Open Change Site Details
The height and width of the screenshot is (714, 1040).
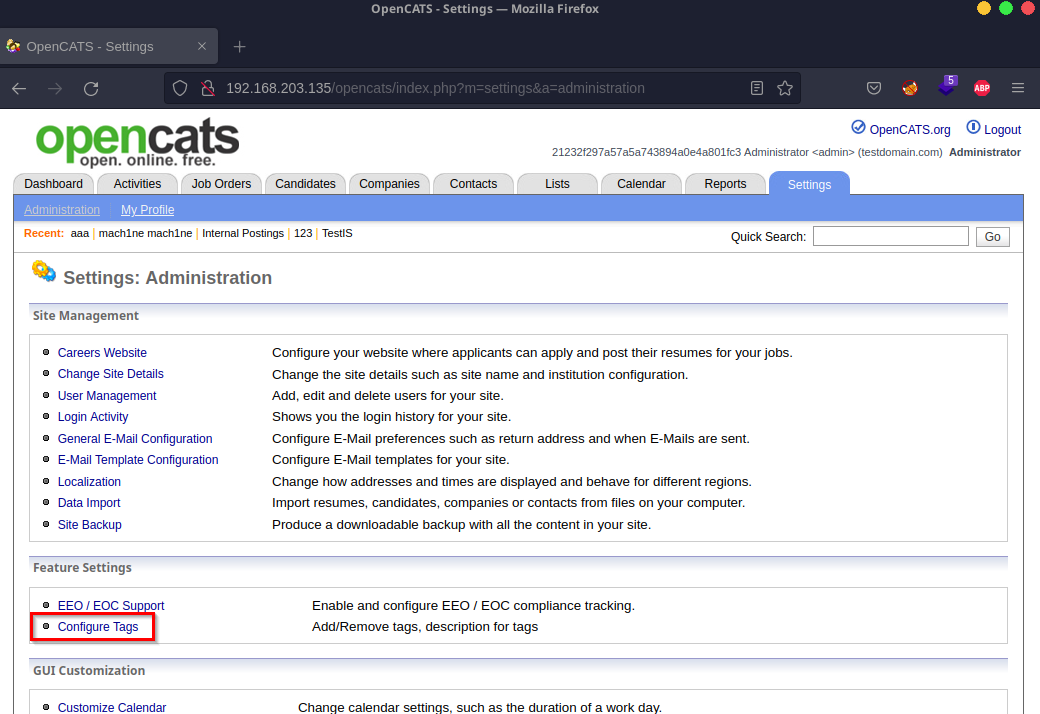(x=110, y=374)
